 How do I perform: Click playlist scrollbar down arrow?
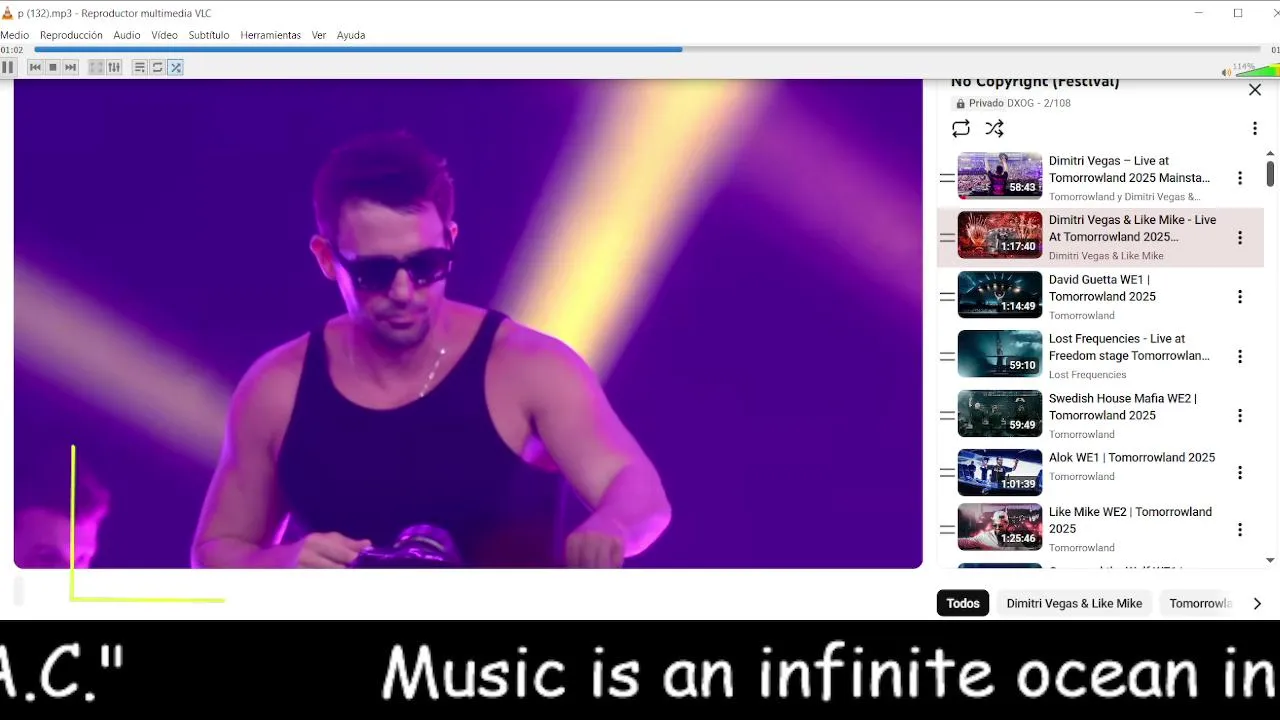(x=1270, y=560)
